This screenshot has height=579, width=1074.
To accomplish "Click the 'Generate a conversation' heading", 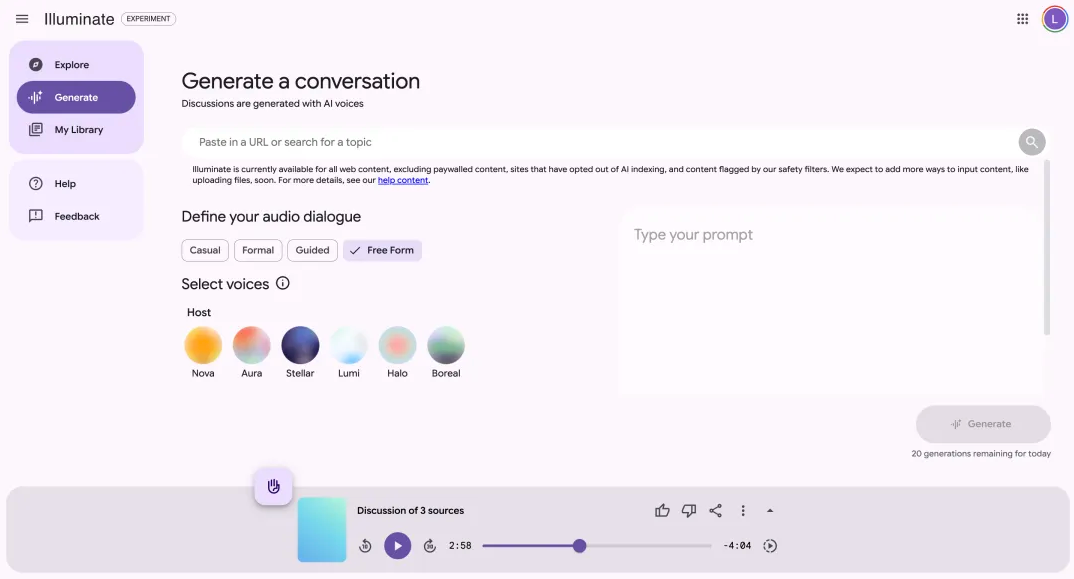I will coord(301,81).
